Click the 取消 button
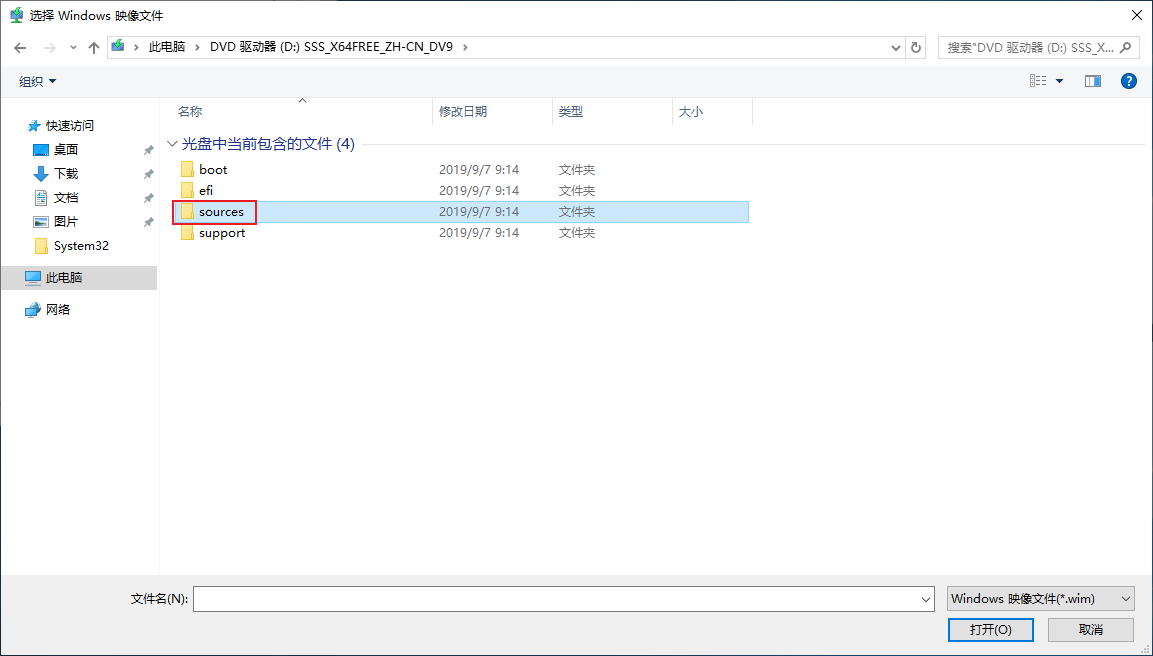This screenshot has width=1153, height=656. coord(1090,630)
